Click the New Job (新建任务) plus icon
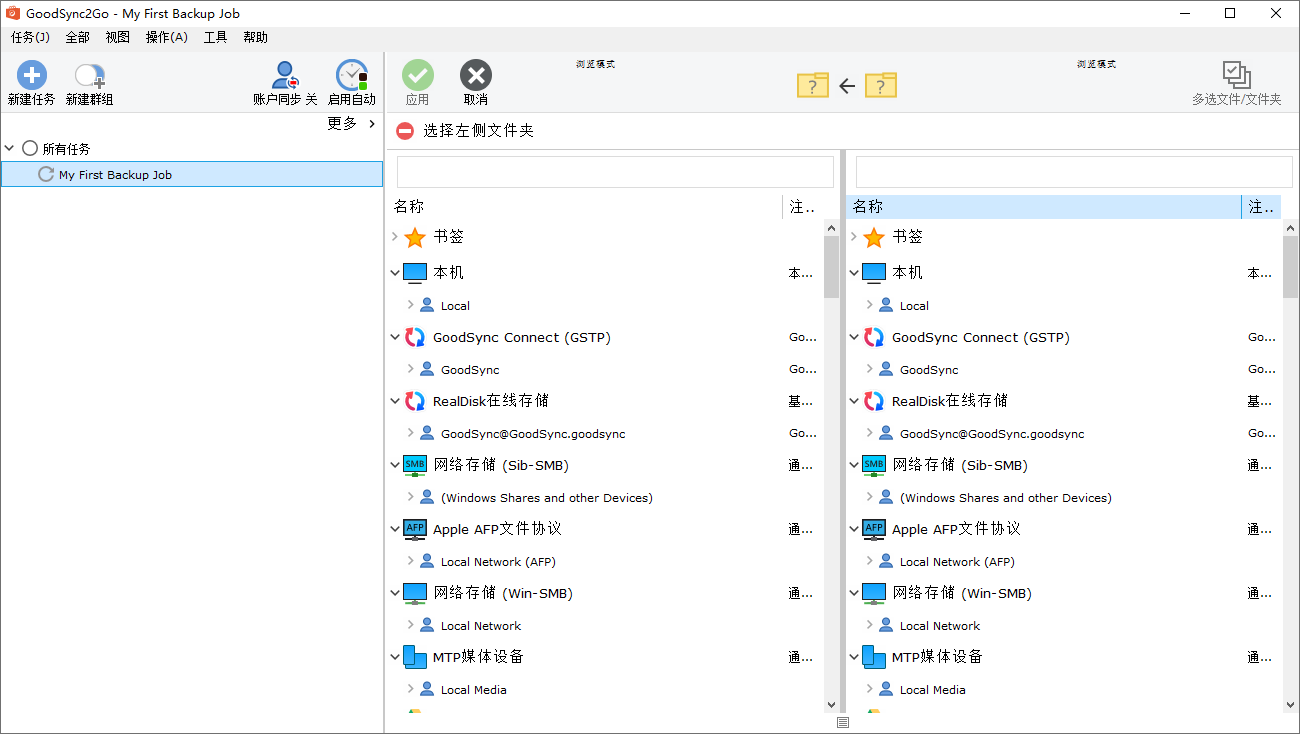 pyautogui.click(x=31, y=76)
